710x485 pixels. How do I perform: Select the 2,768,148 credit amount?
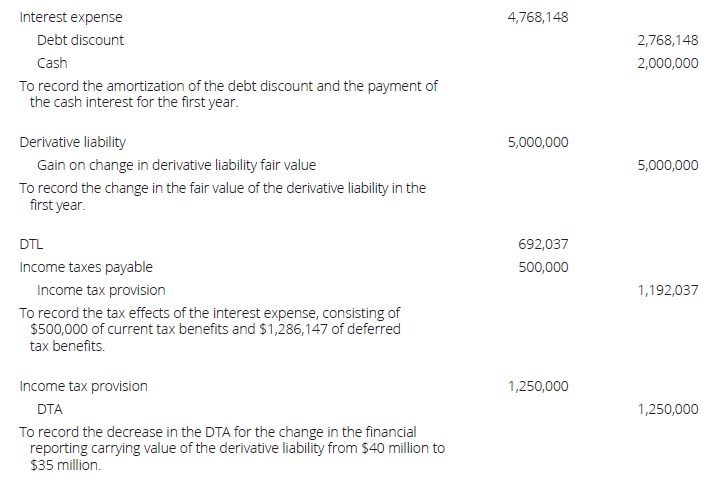coord(667,40)
